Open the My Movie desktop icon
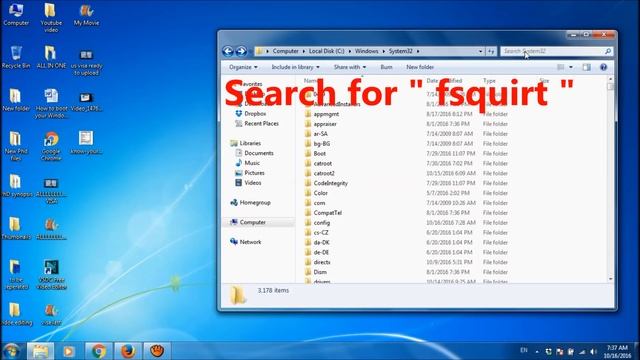 [x=86, y=15]
